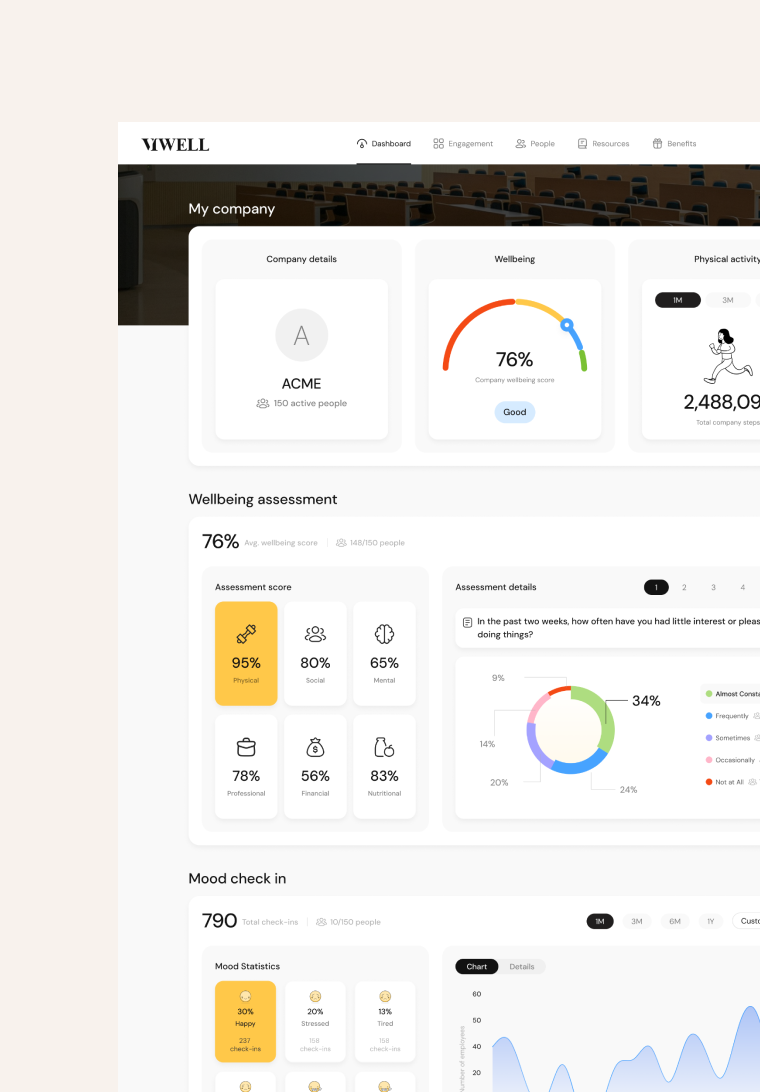Image resolution: width=760 pixels, height=1092 pixels.
Task: Click the 2,488,09 total steps value
Action: pos(722,402)
